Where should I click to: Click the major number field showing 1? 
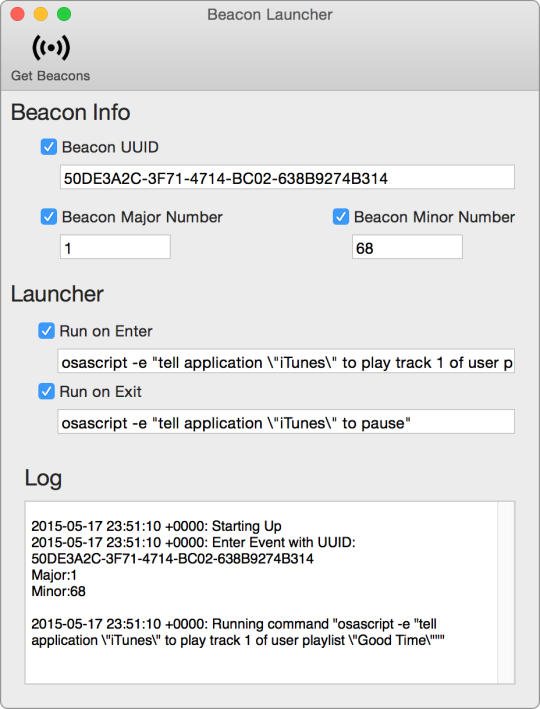(x=115, y=247)
